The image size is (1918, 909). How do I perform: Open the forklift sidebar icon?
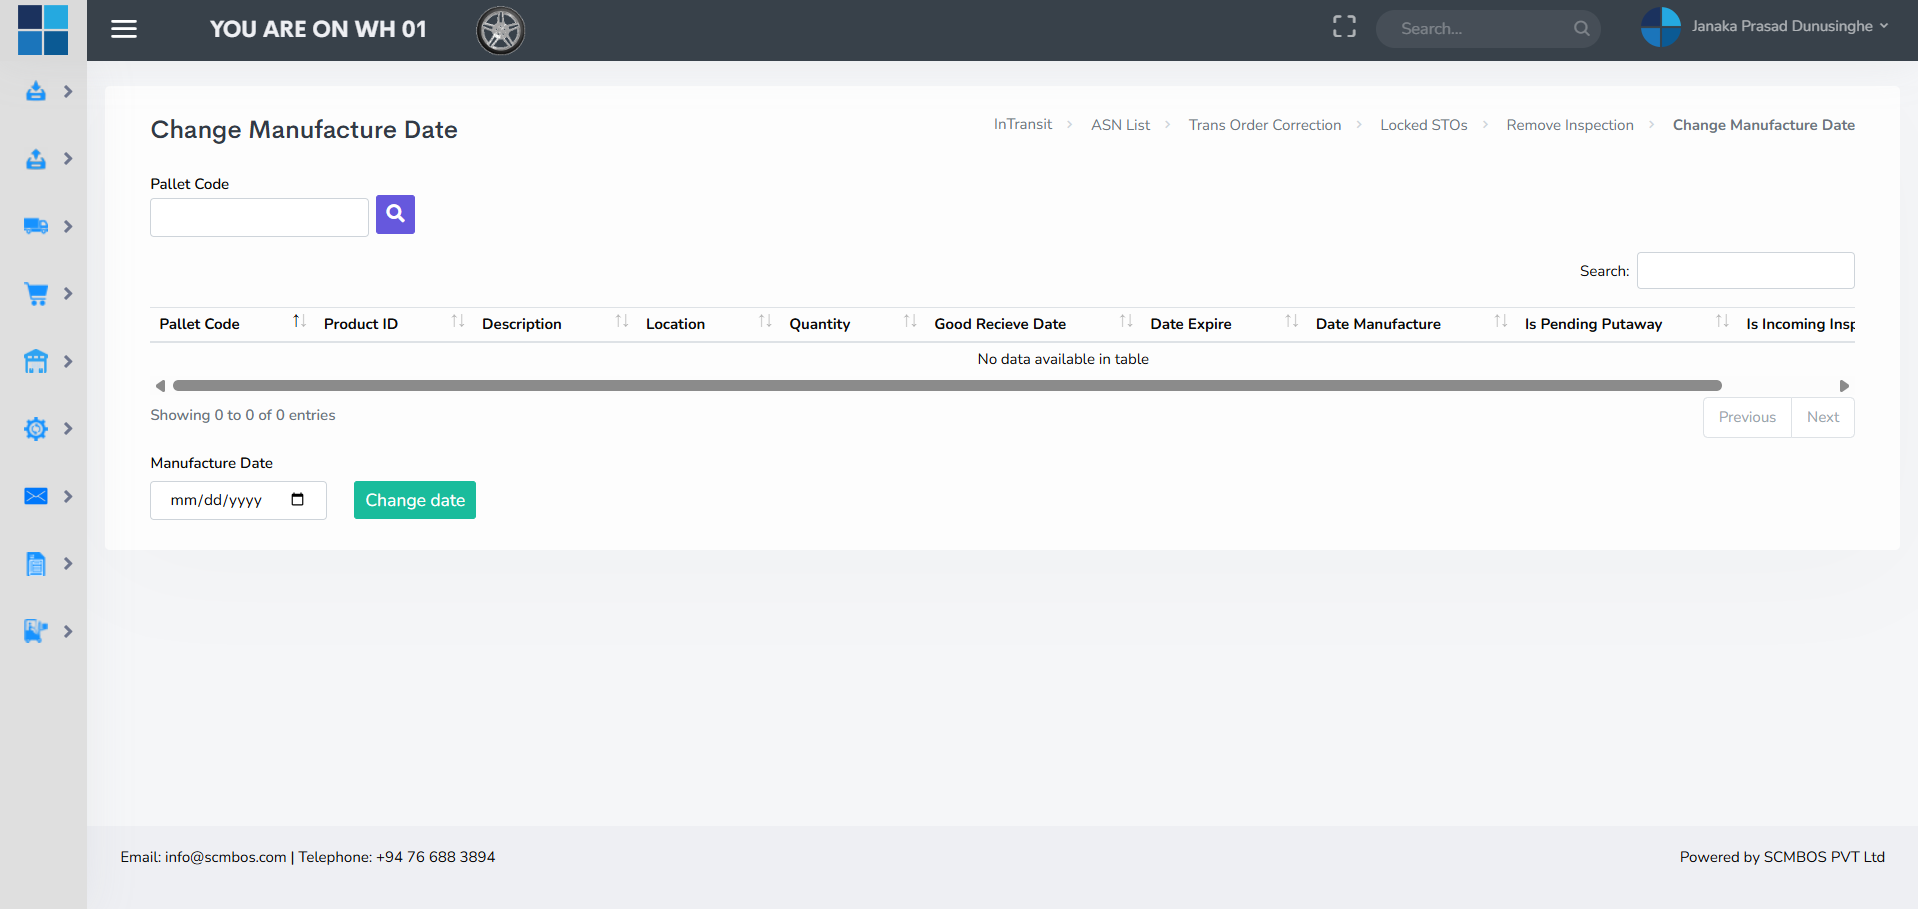click(36, 631)
